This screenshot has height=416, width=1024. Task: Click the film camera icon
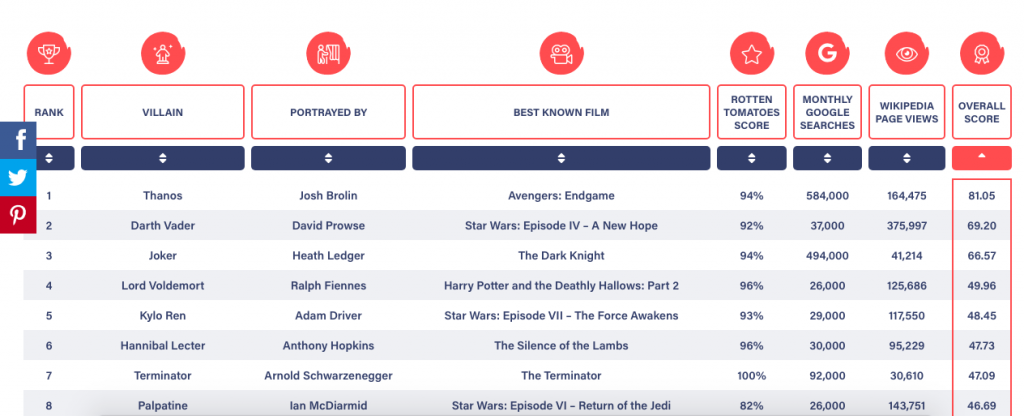(x=560, y=52)
